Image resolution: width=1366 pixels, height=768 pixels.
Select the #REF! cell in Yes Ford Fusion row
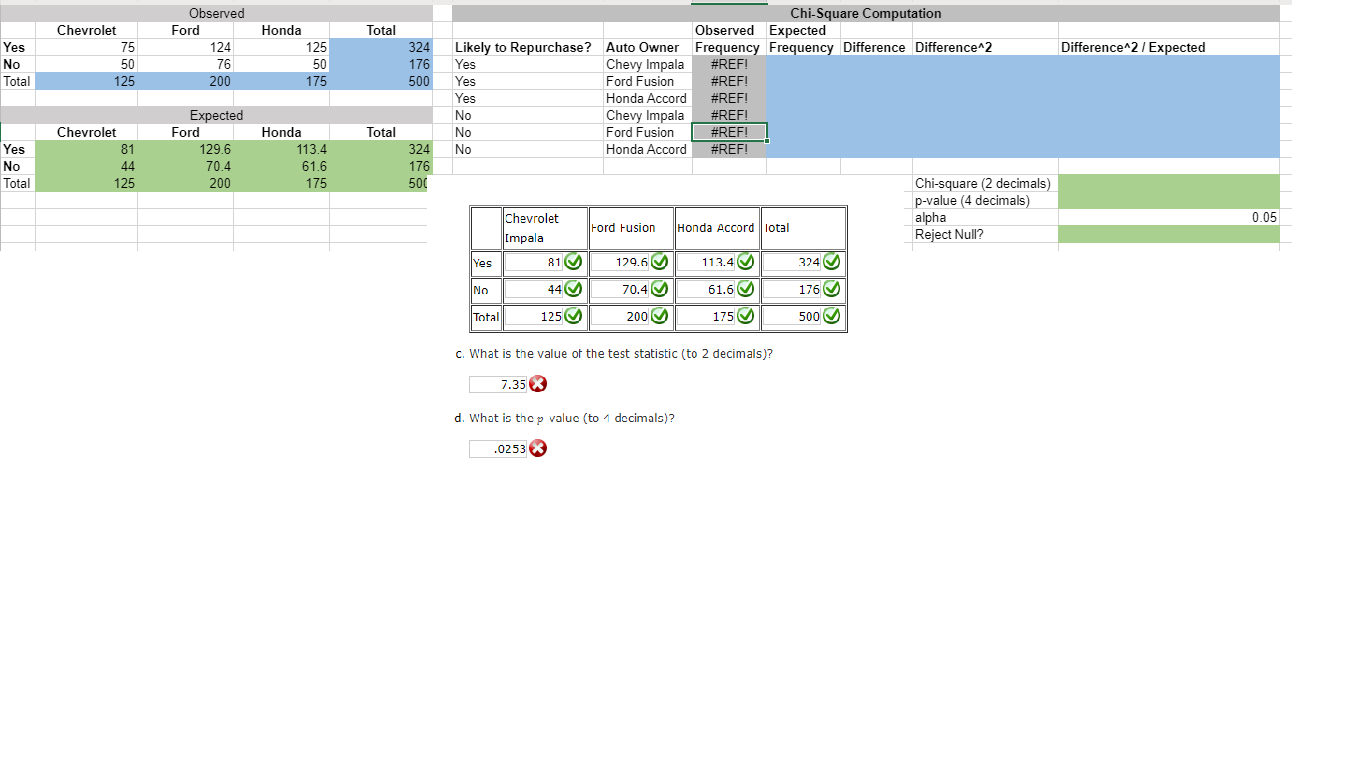[729, 81]
